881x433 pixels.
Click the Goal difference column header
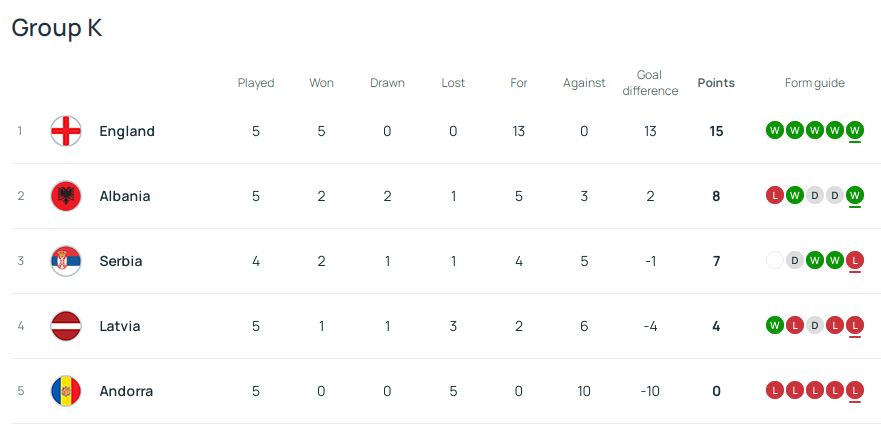[x=650, y=83]
